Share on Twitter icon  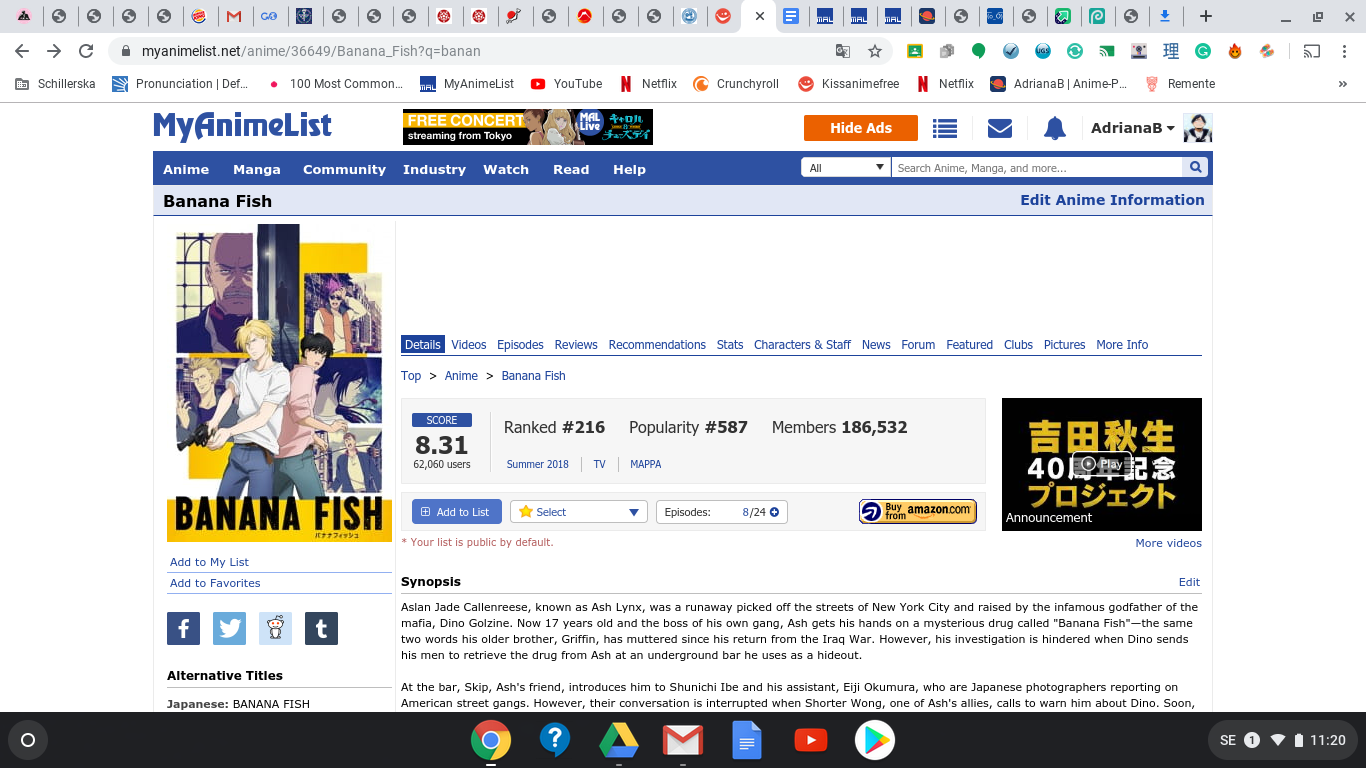coord(229,628)
